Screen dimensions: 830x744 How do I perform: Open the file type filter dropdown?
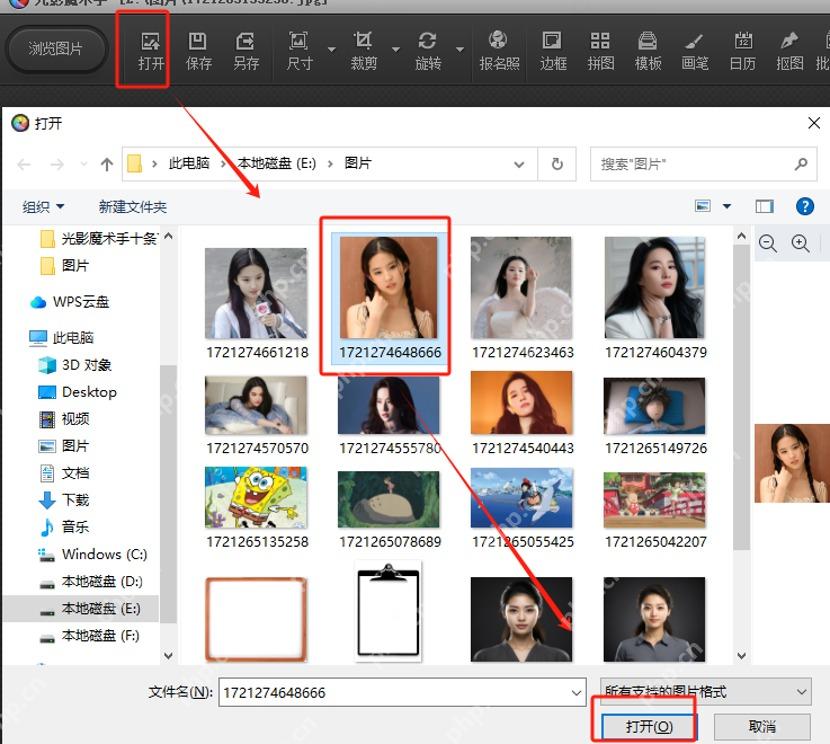coord(705,692)
